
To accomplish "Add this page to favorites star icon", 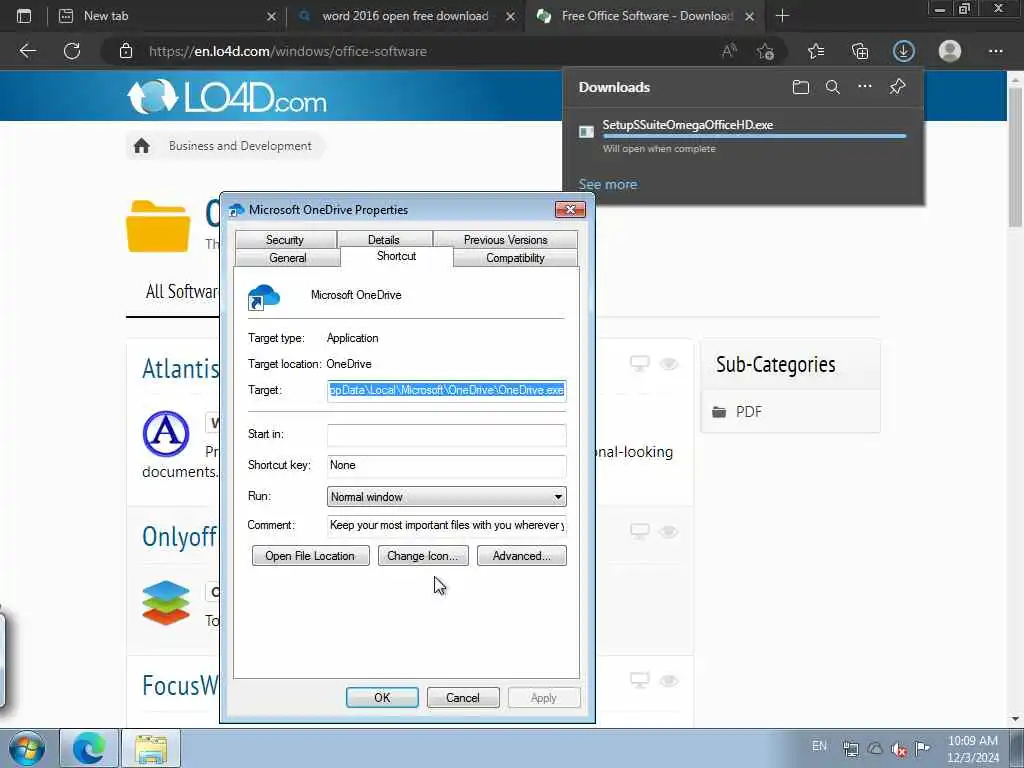I will (765, 51).
